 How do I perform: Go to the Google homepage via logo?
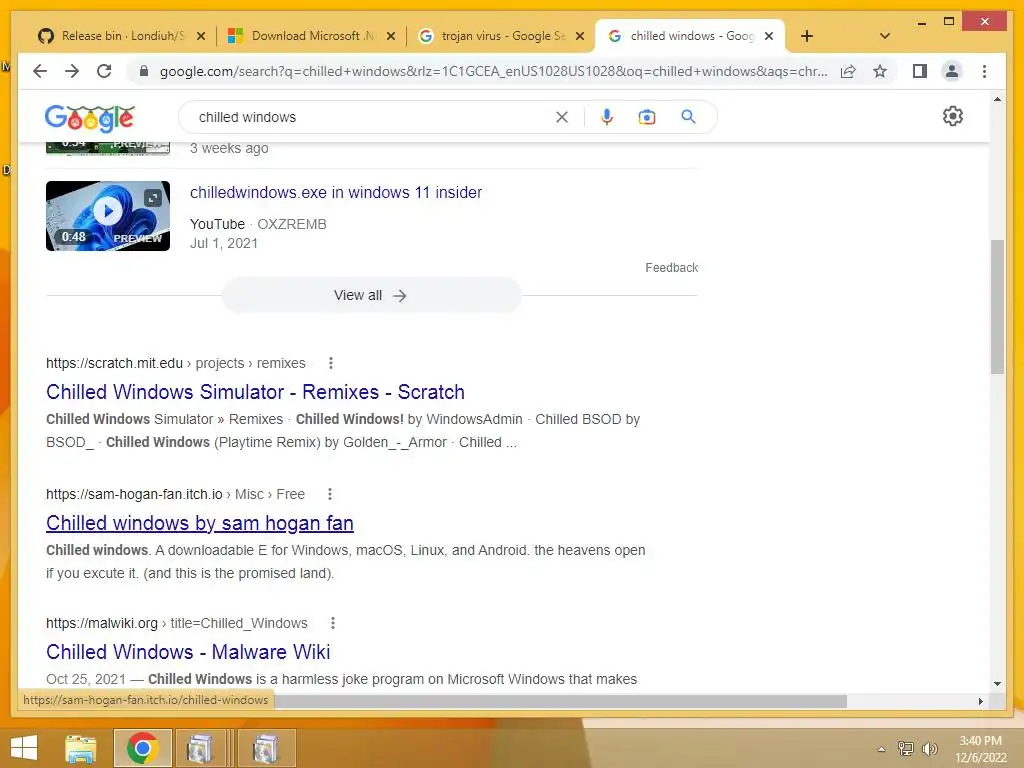(89, 118)
